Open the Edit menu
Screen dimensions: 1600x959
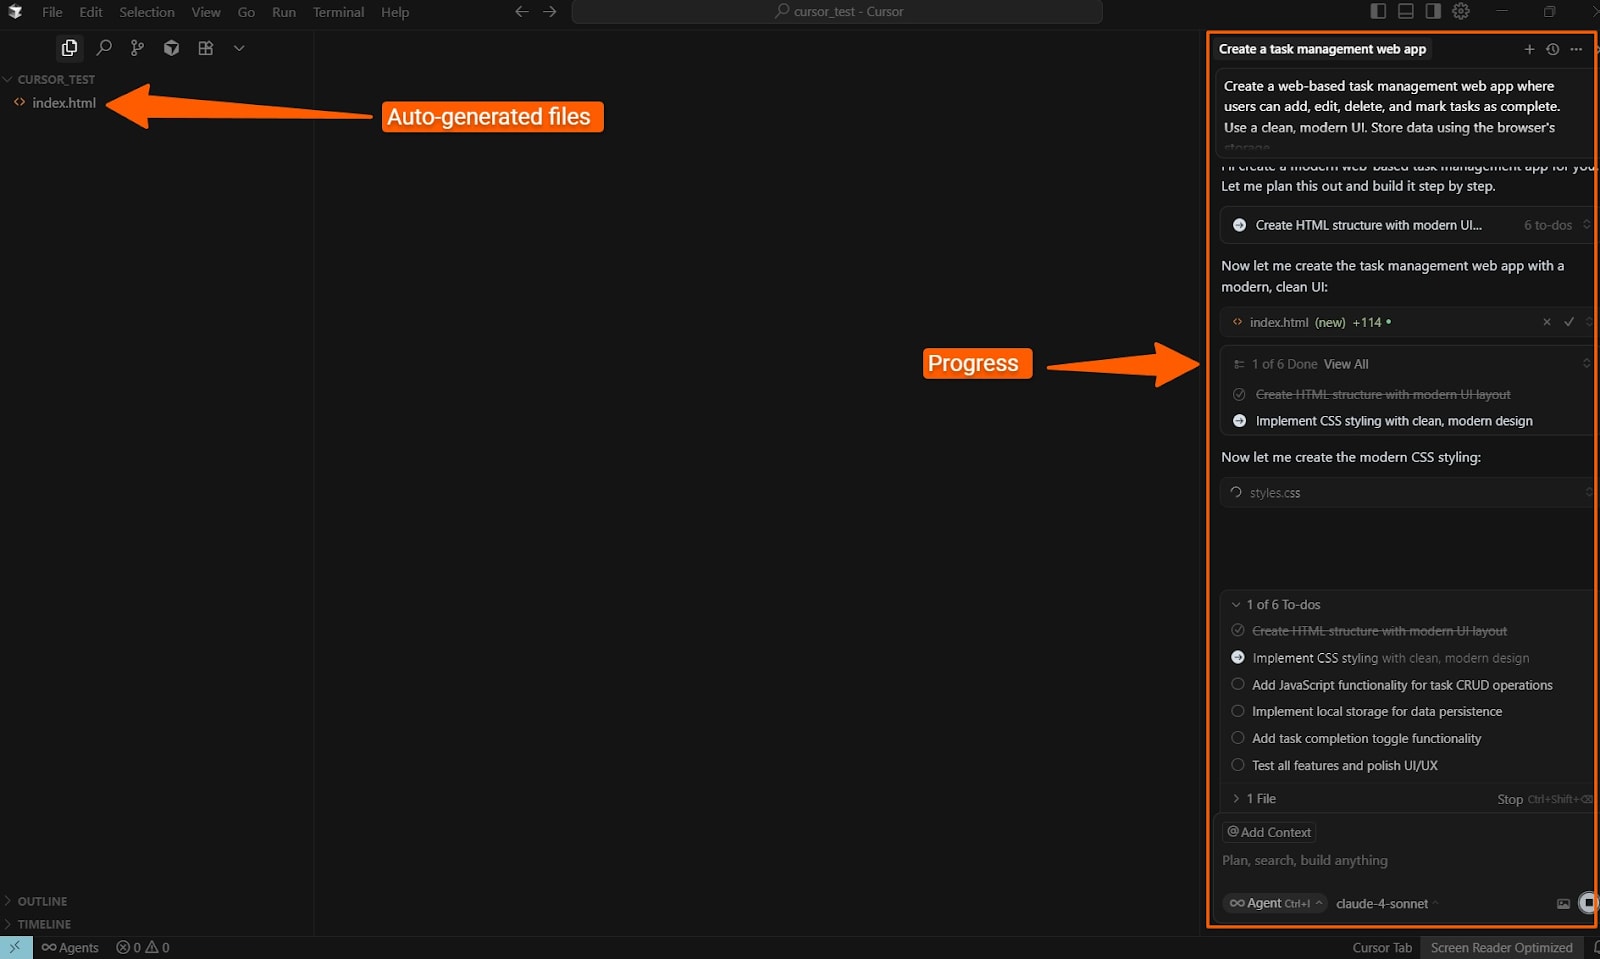(91, 12)
